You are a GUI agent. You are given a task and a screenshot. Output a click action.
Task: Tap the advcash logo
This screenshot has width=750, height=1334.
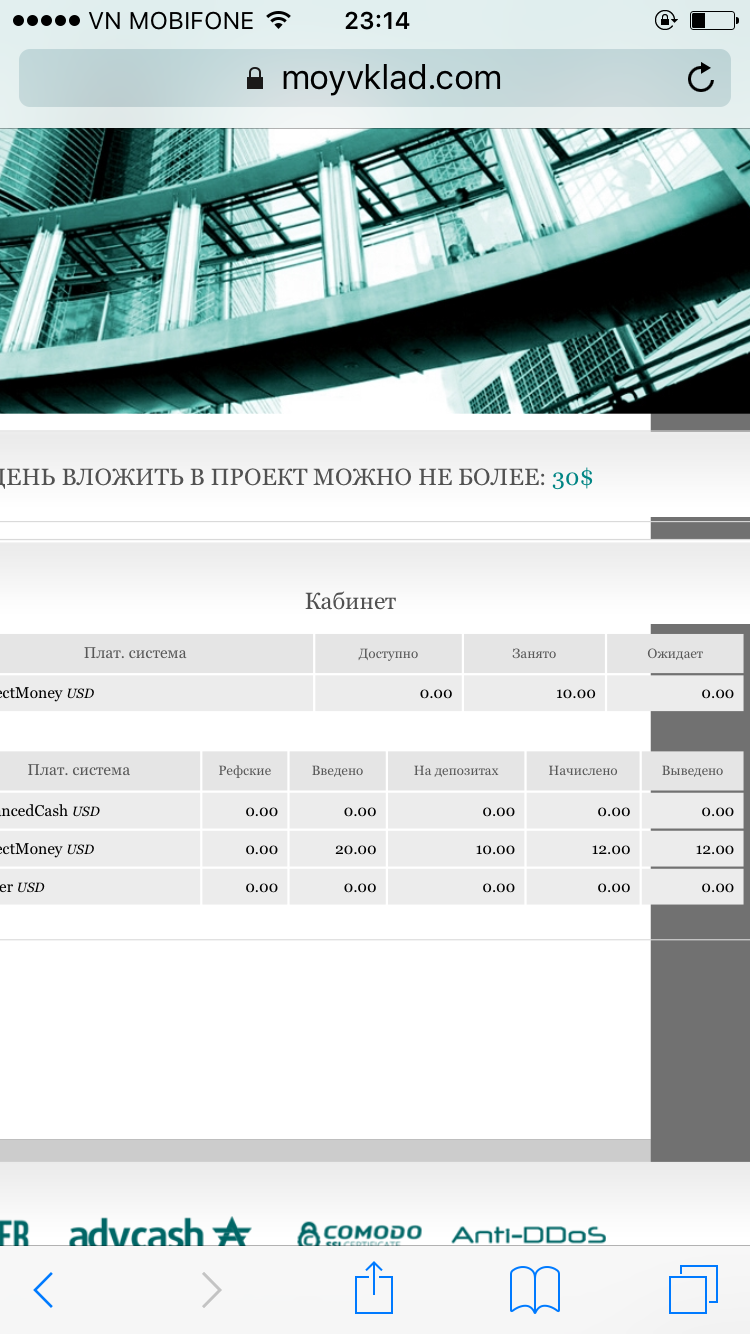(x=160, y=1234)
